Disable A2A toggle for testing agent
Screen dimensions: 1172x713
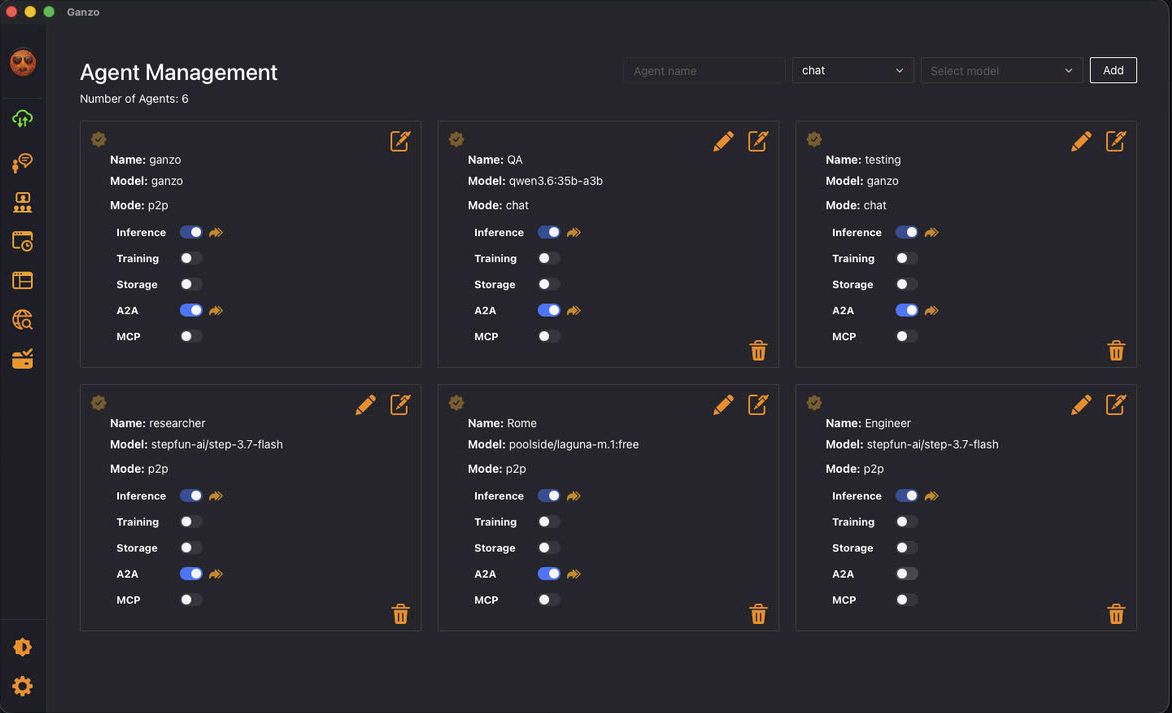click(907, 310)
